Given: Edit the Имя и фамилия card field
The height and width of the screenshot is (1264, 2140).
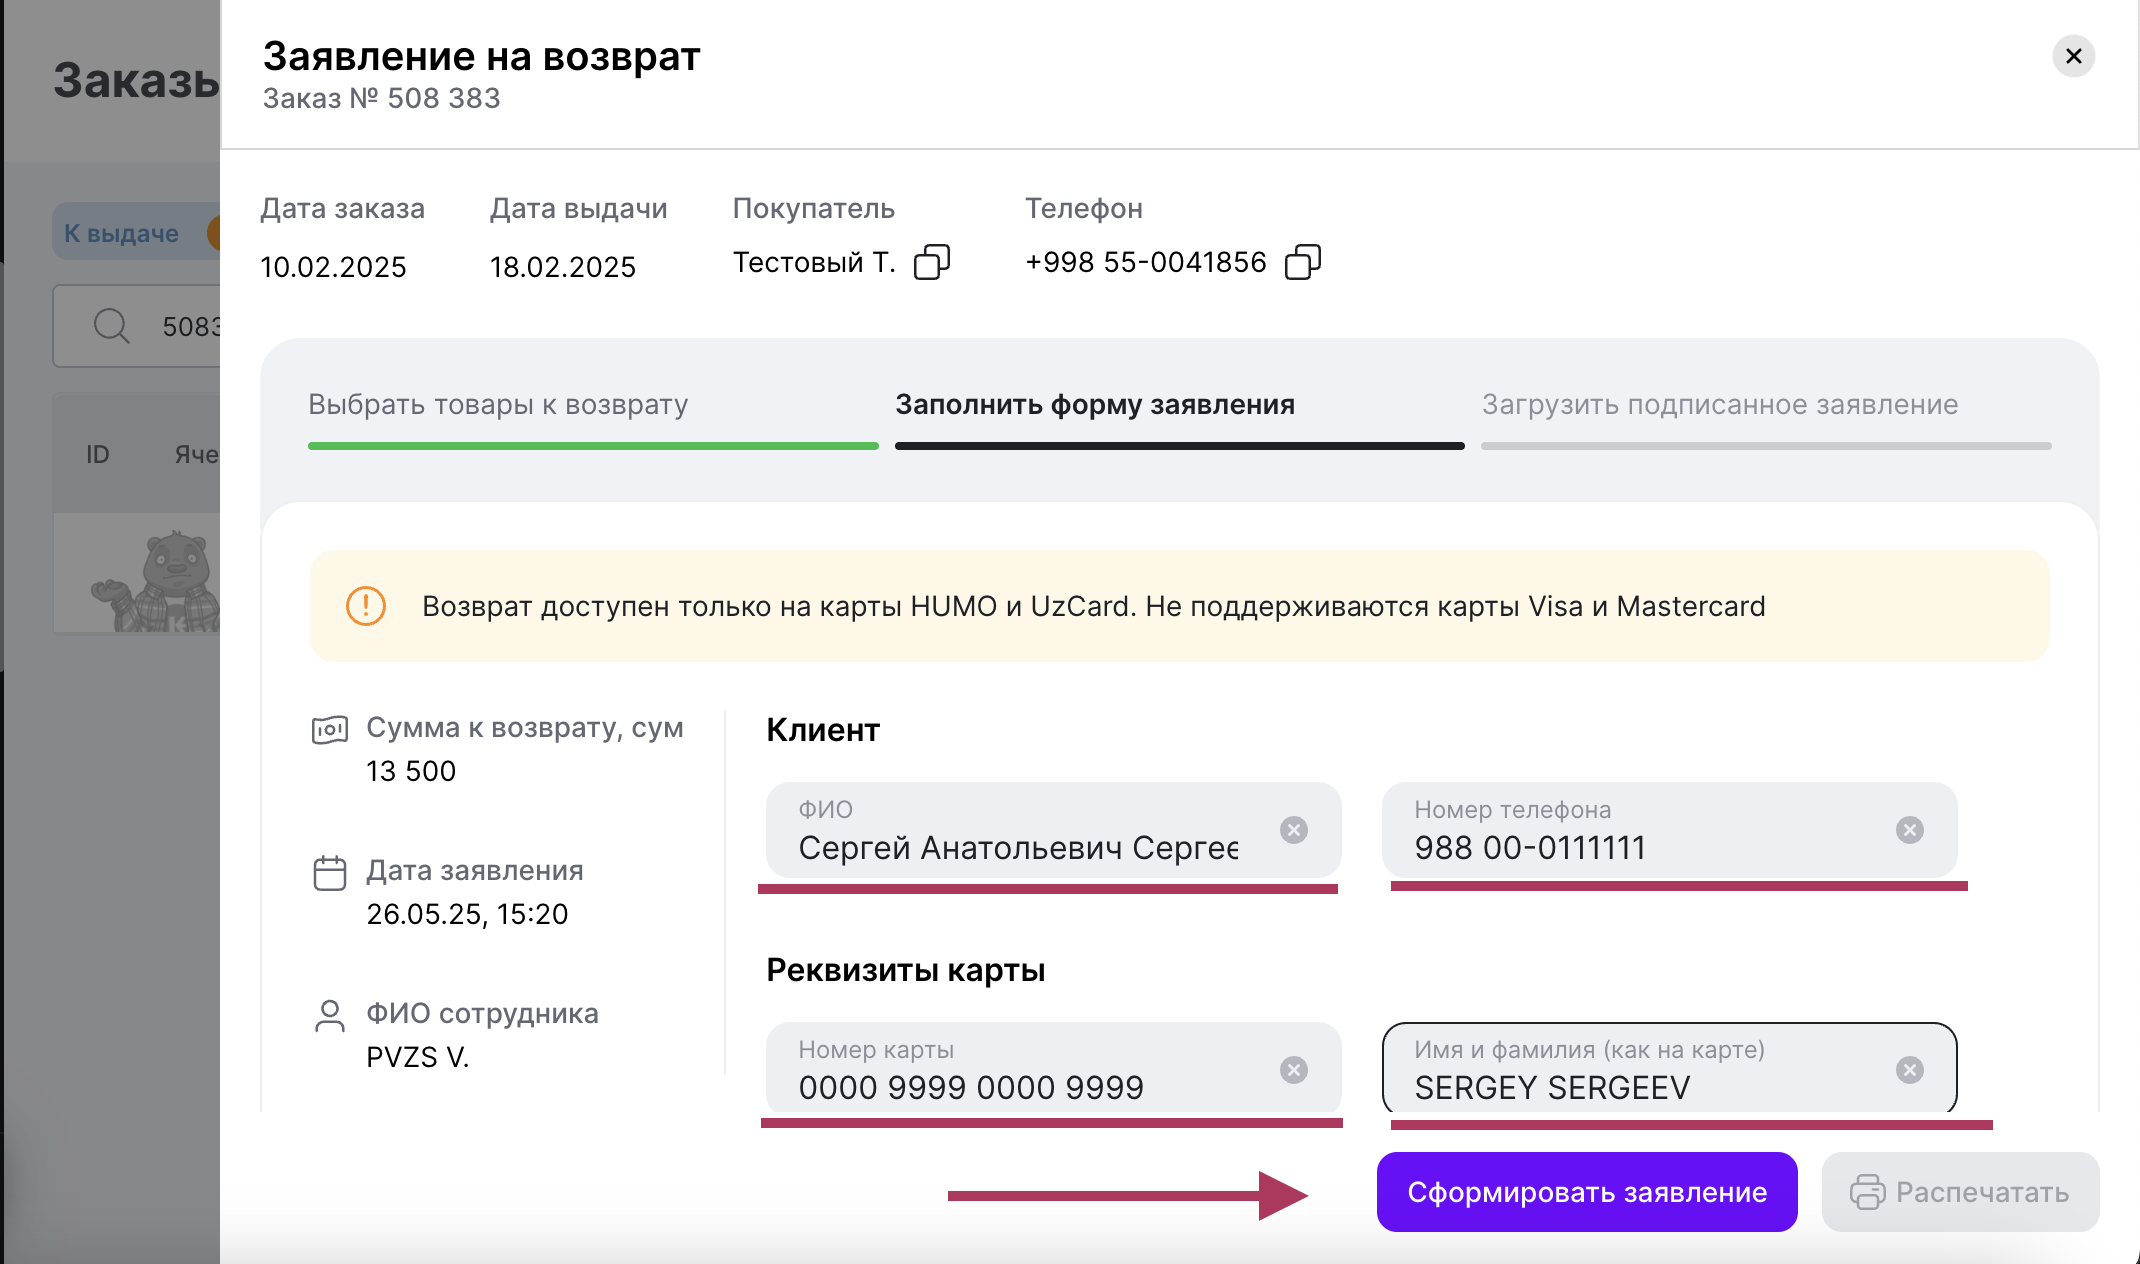Looking at the screenshot, I should coord(1640,1087).
